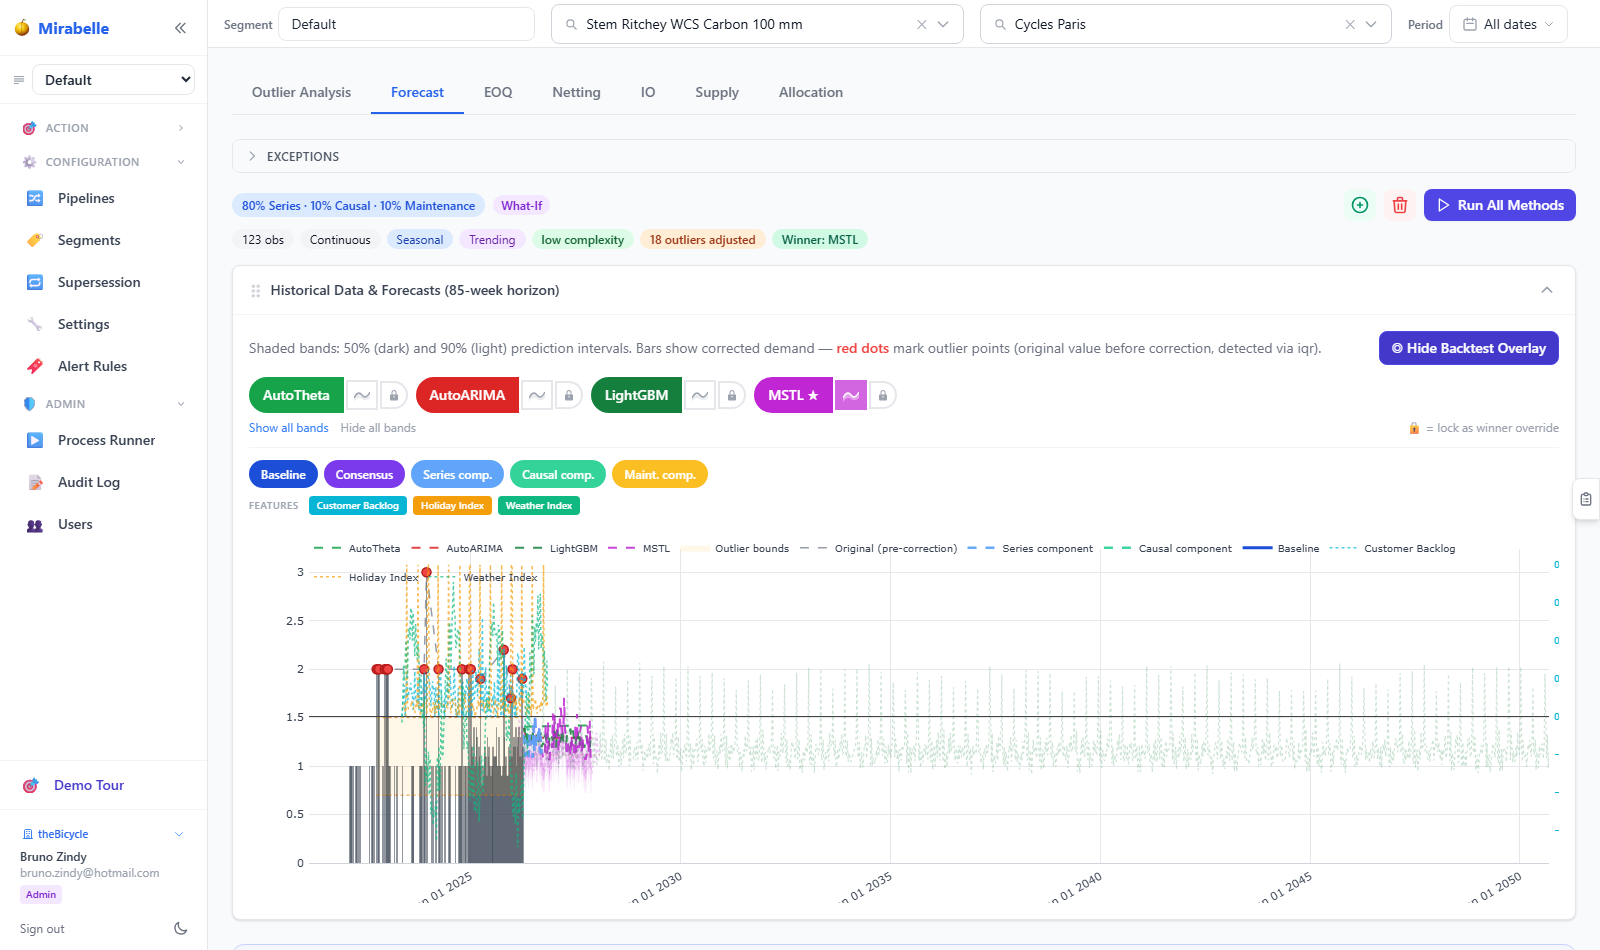Clear the Cycles Paris selection
Image resolution: width=1600 pixels, height=950 pixels.
[1350, 24]
